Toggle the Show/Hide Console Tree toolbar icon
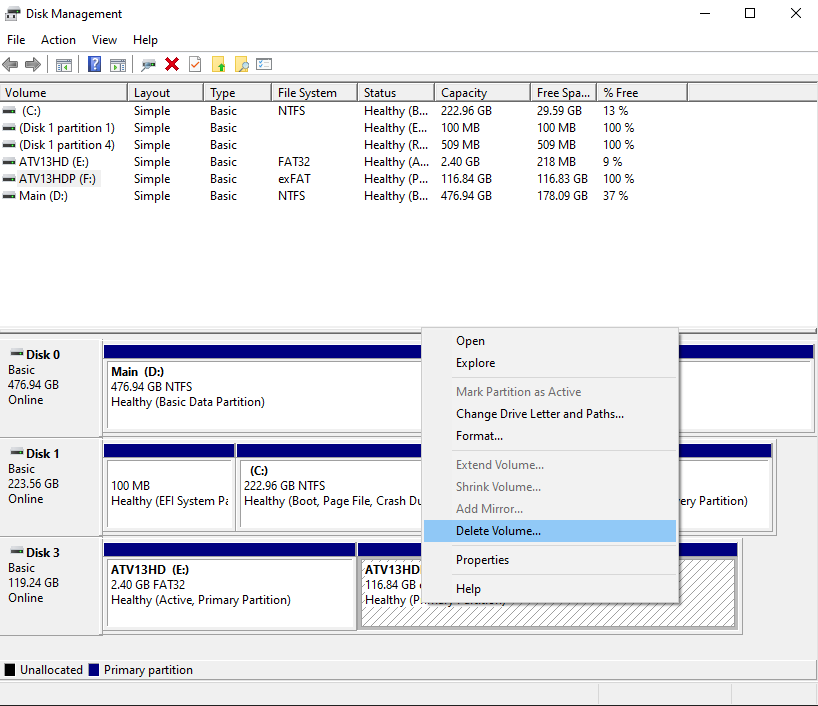This screenshot has width=818, height=706. (66, 64)
